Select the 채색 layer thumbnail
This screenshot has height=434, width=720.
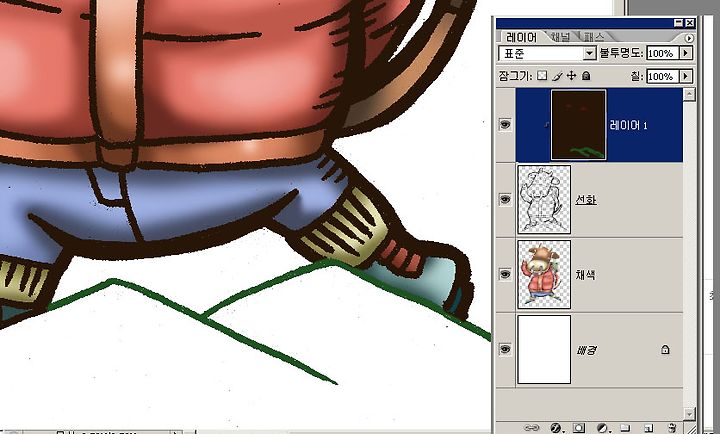tap(544, 275)
